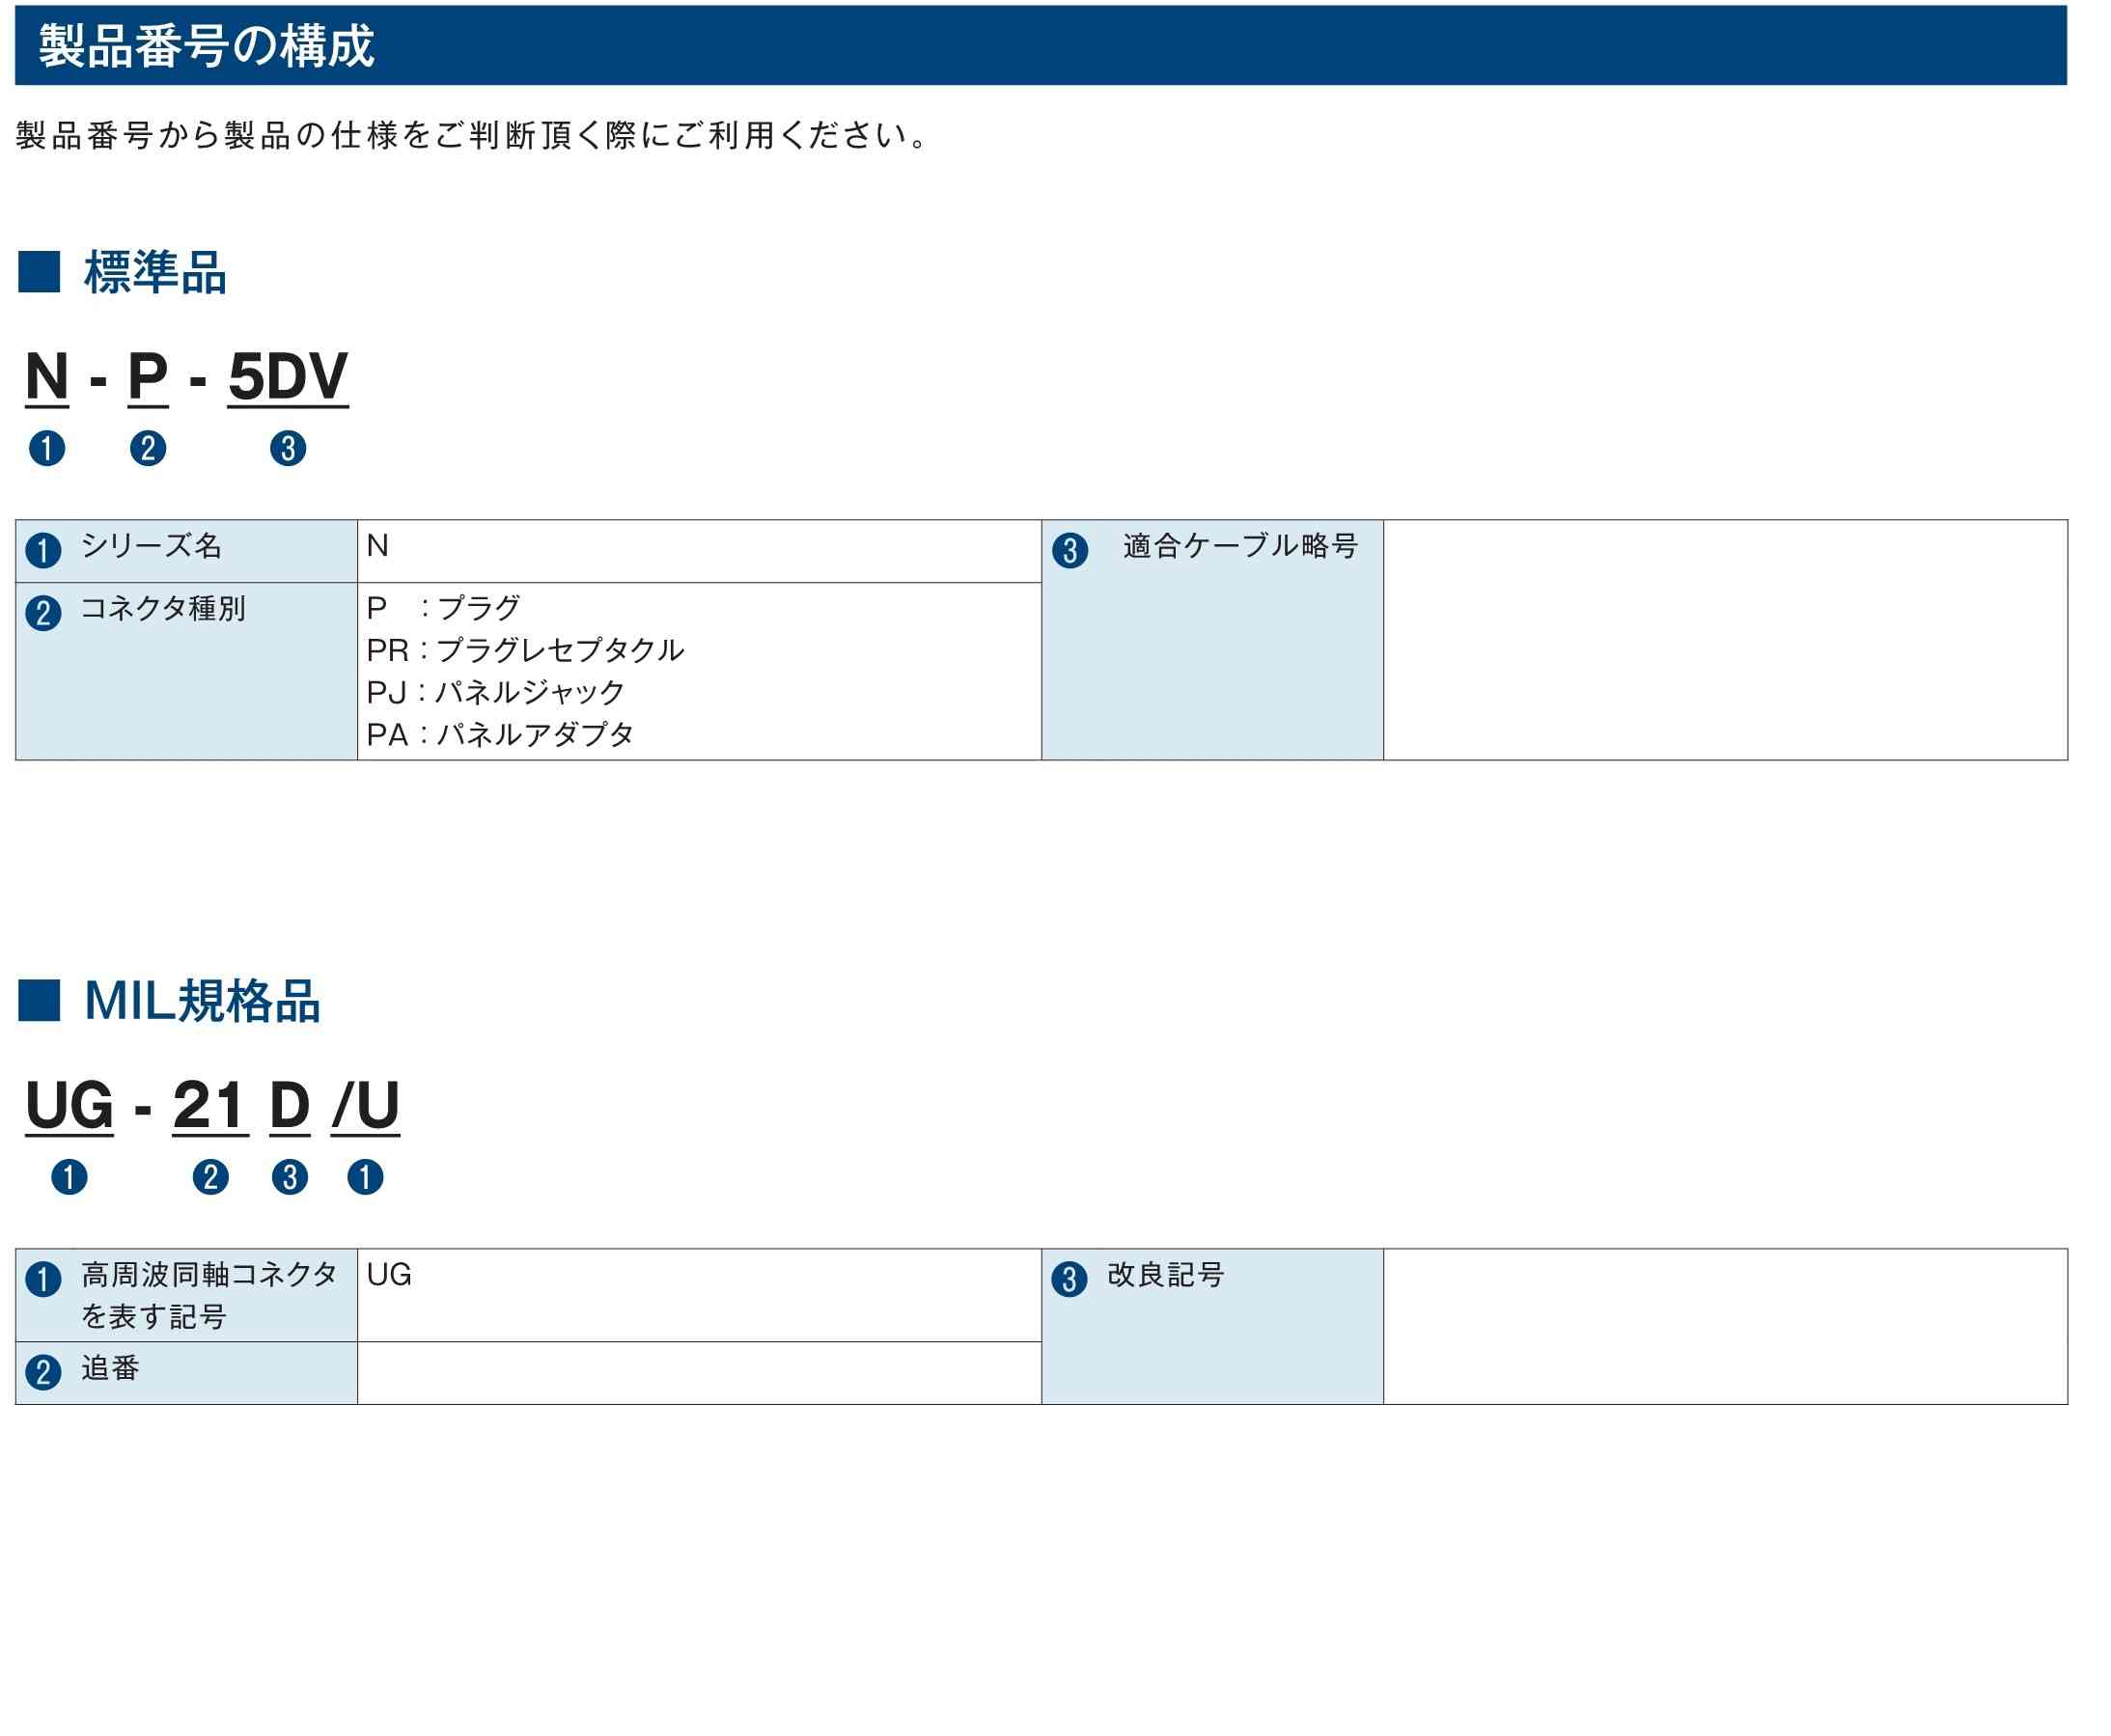Click circled 3 icon beside 適合ケーブル略号

pyautogui.click(x=1070, y=550)
